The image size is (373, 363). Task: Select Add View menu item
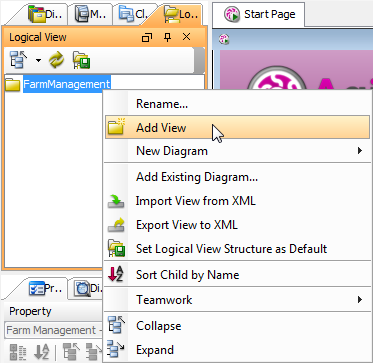(237, 127)
